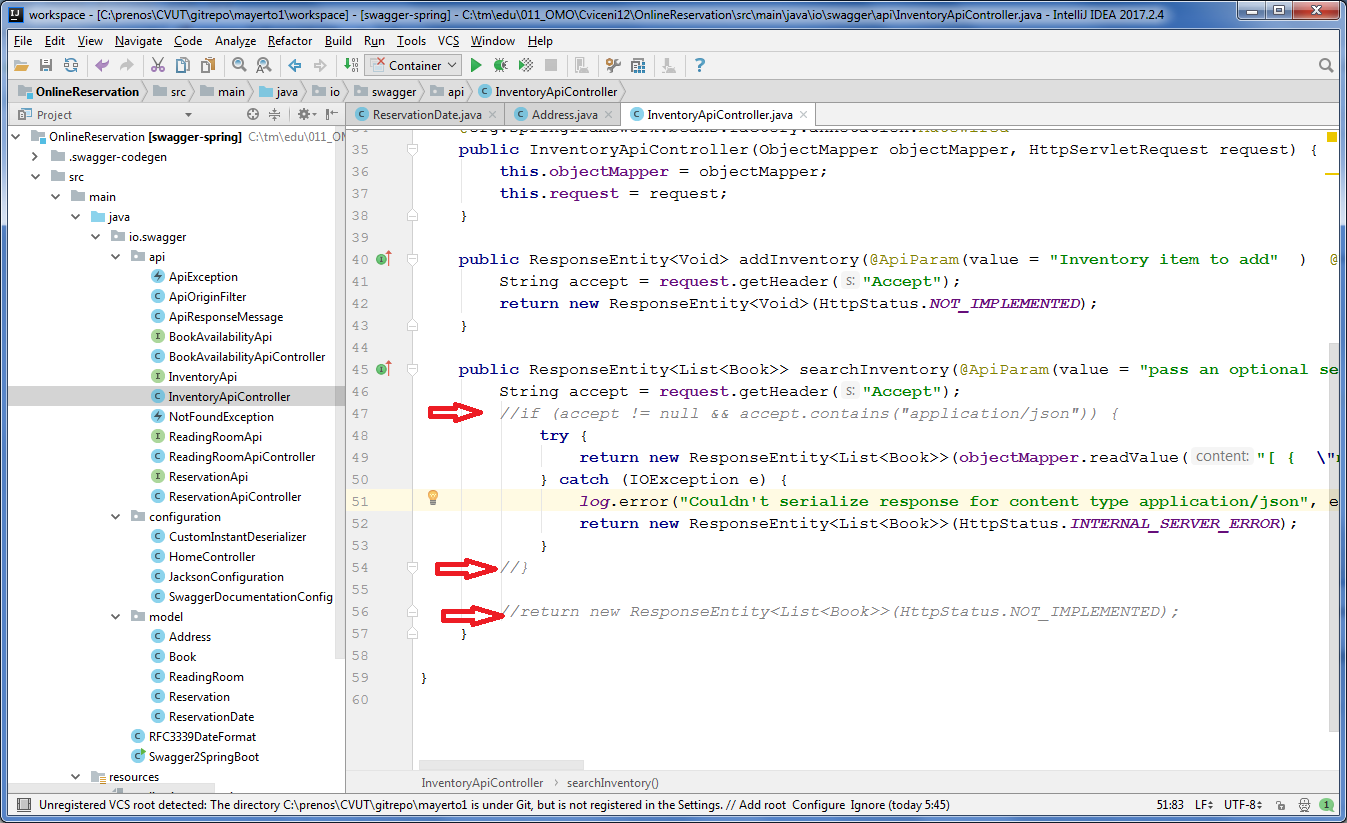Open the Refactor menu
This screenshot has height=823, width=1347.
click(290, 41)
